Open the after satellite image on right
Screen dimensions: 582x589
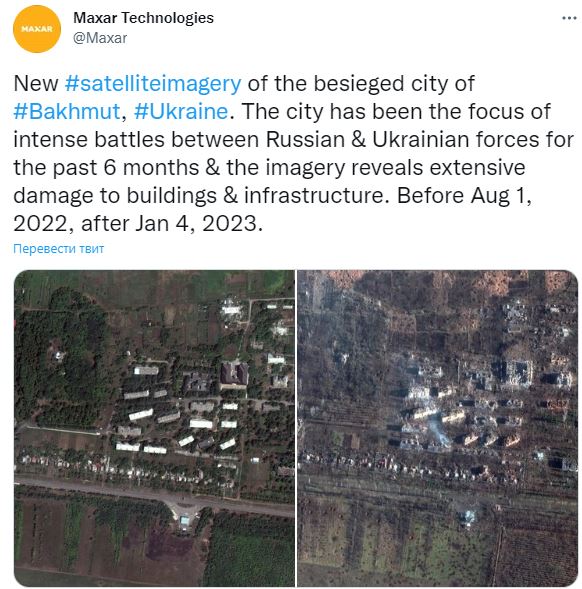pyautogui.click(x=437, y=428)
